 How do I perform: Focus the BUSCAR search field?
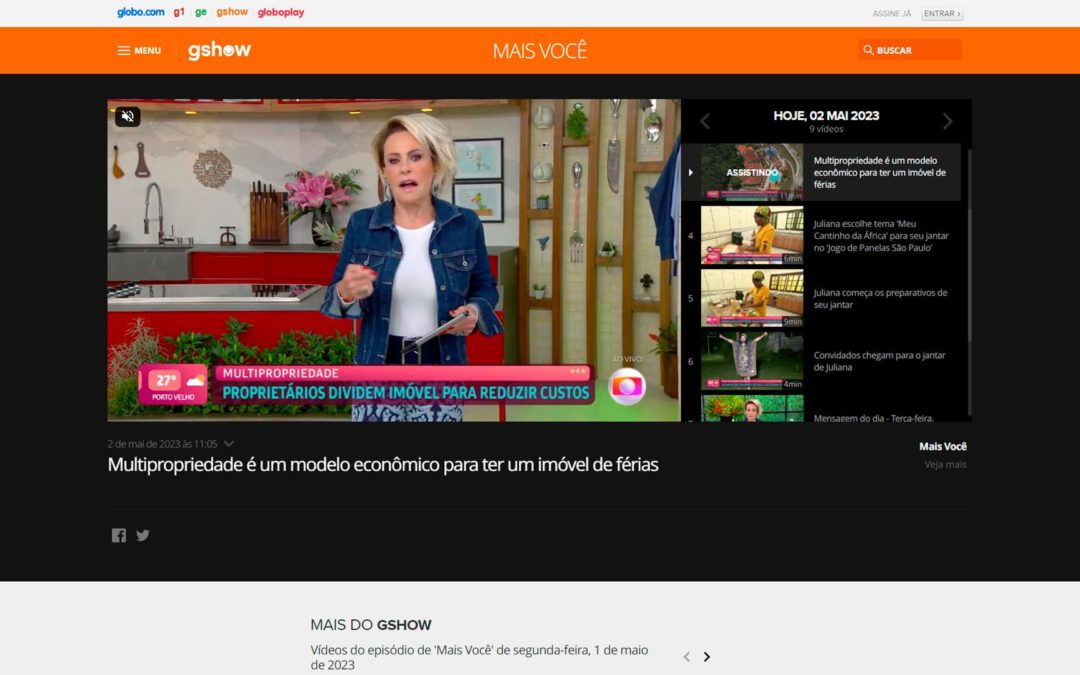[910, 50]
